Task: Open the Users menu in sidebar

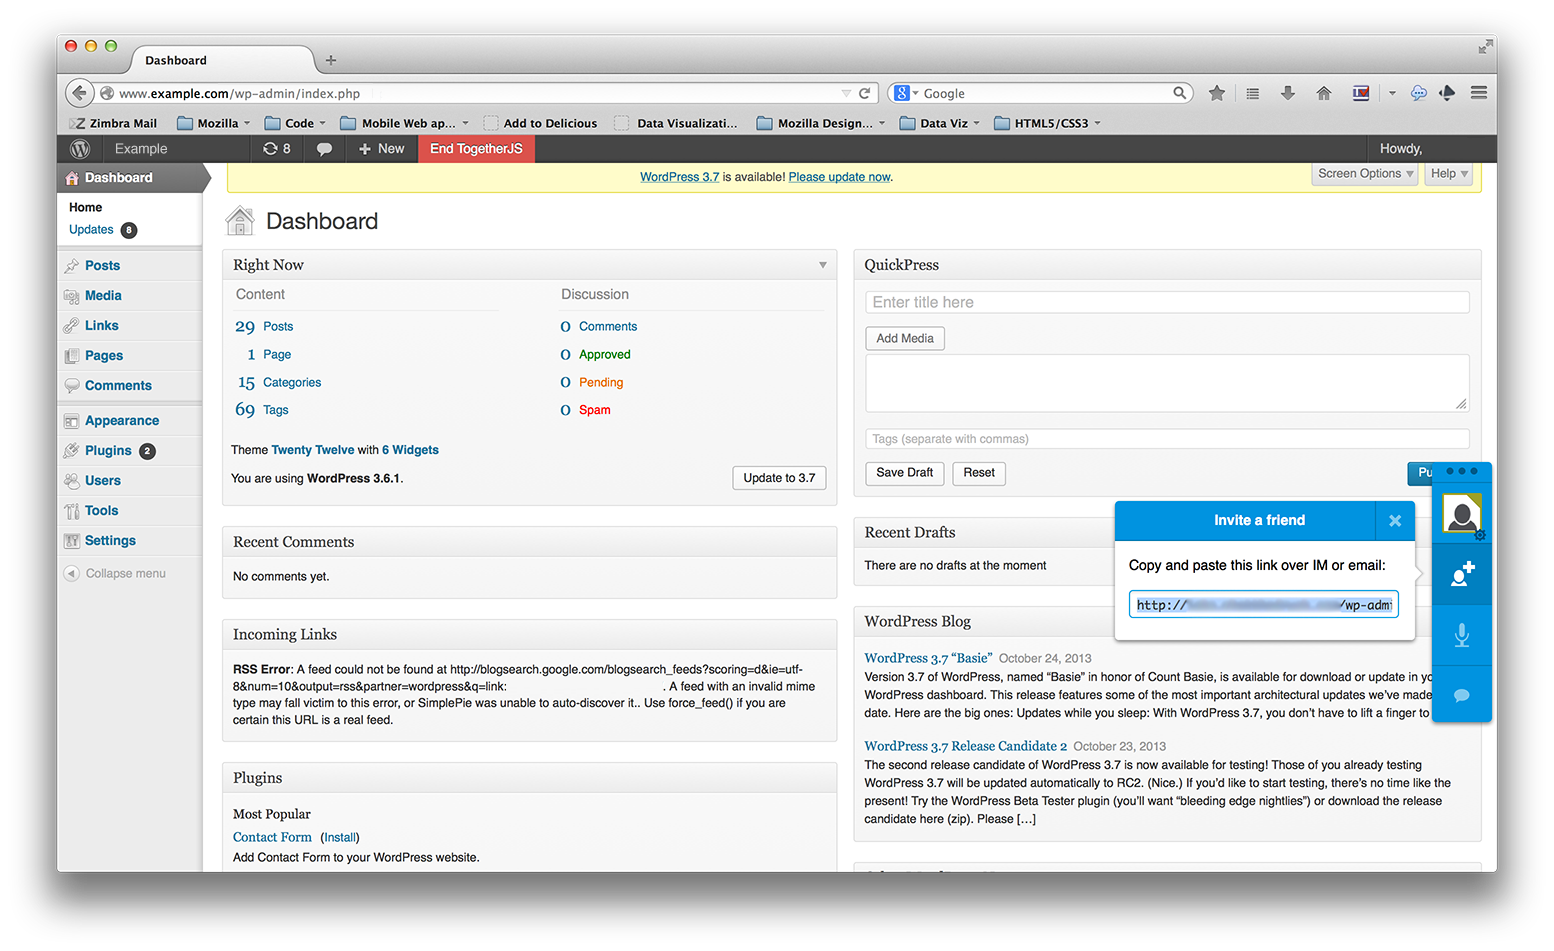Action: tap(103, 481)
